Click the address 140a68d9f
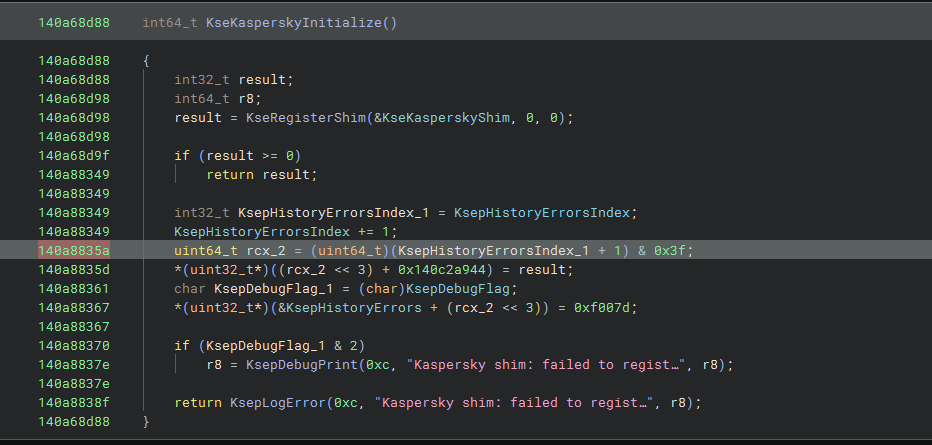The width and height of the screenshot is (932, 445). (74, 156)
